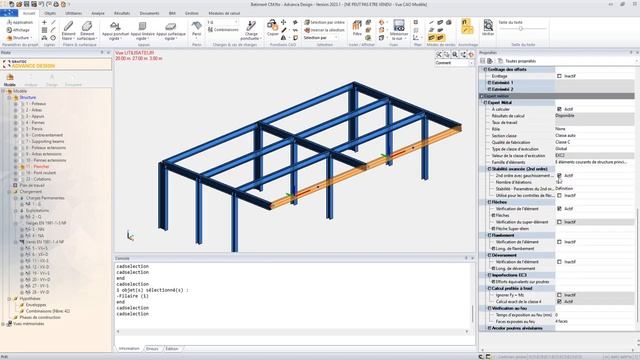Click the Affichage settings icon
Image resolution: width=640 pixels, height=360 pixels.
click(9, 30)
